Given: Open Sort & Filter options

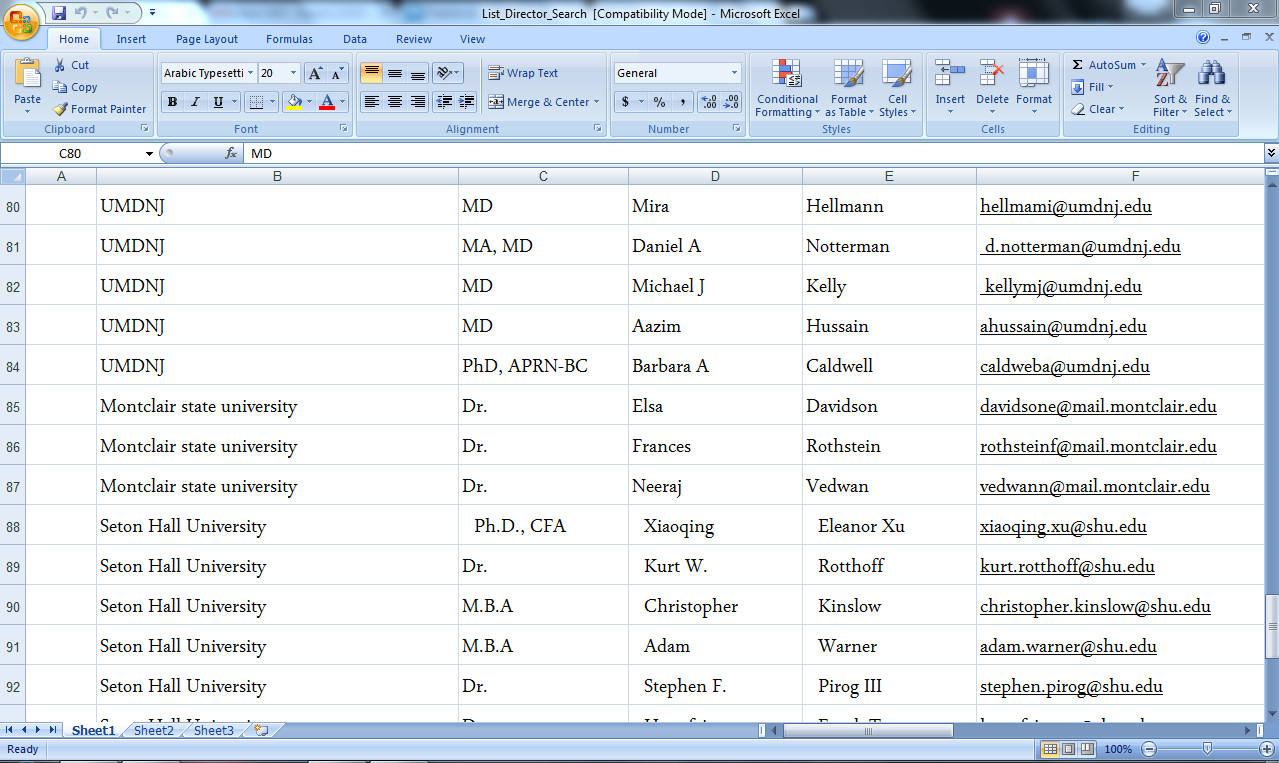Looking at the screenshot, I should tap(1170, 88).
